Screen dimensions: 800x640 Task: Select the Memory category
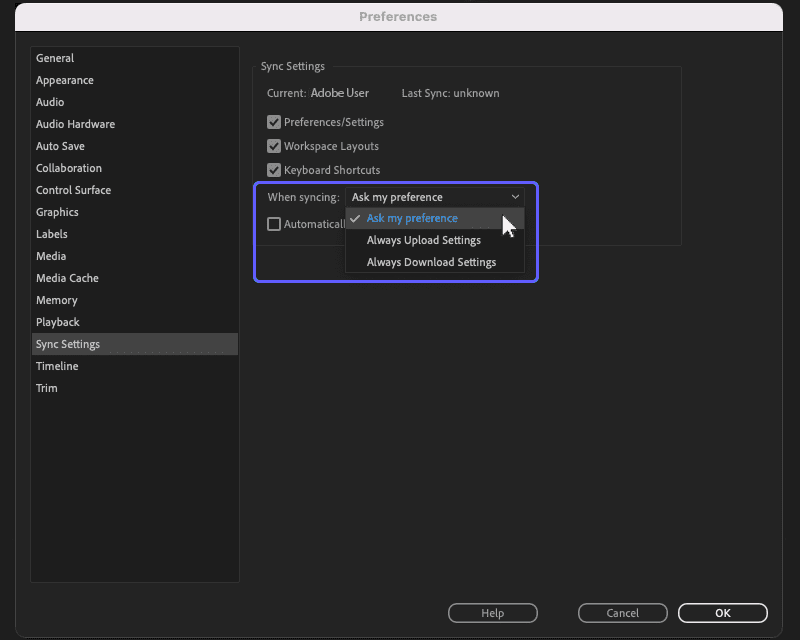coord(56,300)
